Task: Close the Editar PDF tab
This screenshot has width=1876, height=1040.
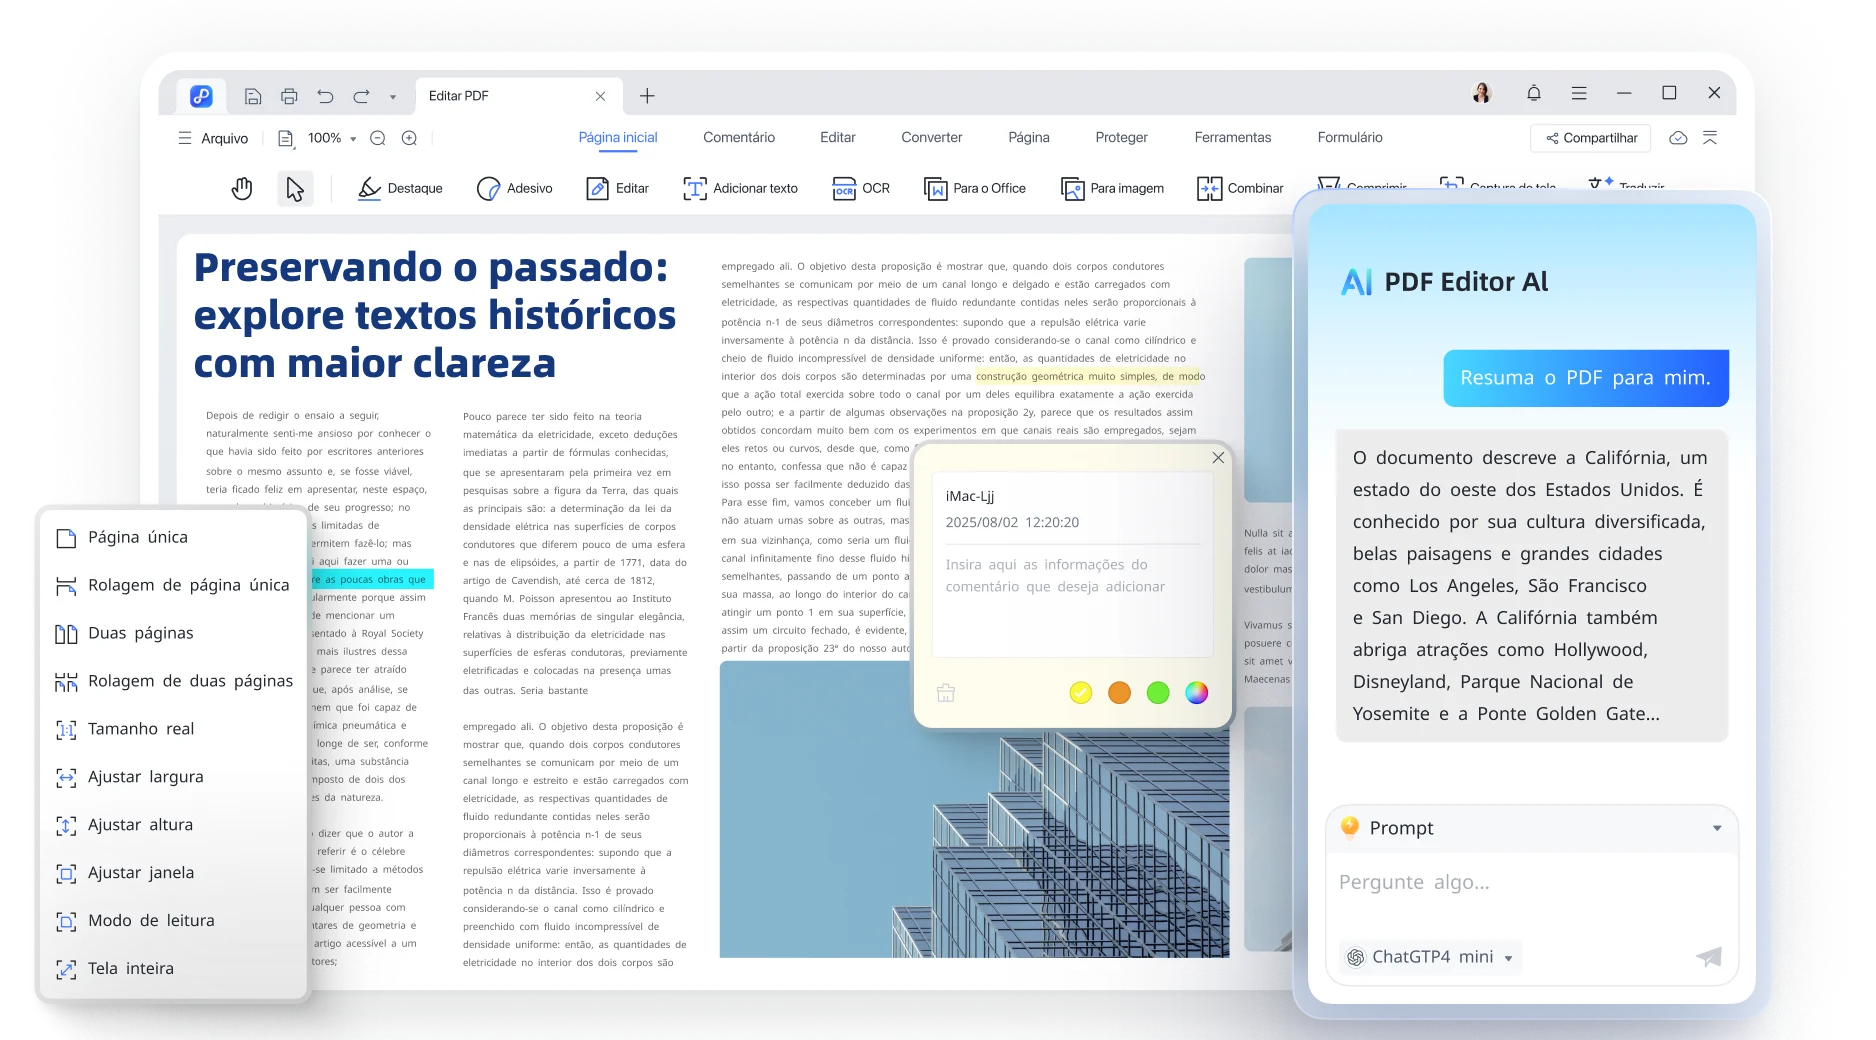Action: 600,96
